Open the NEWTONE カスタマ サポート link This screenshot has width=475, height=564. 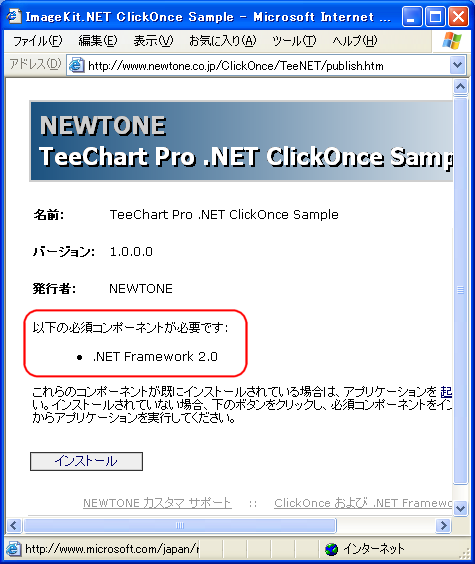click(x=157, y=503)
